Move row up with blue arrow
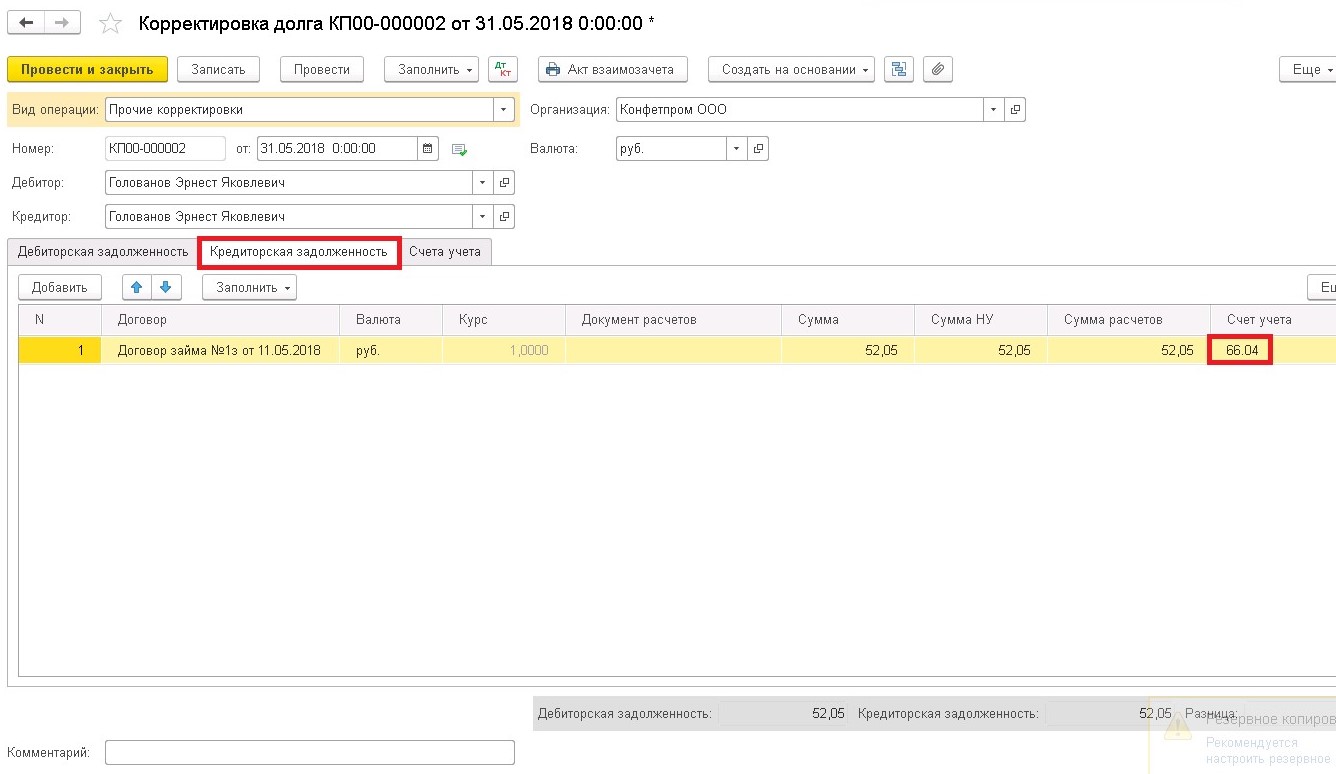Viewport: 1336px width, 774px height. click(137, 287)
